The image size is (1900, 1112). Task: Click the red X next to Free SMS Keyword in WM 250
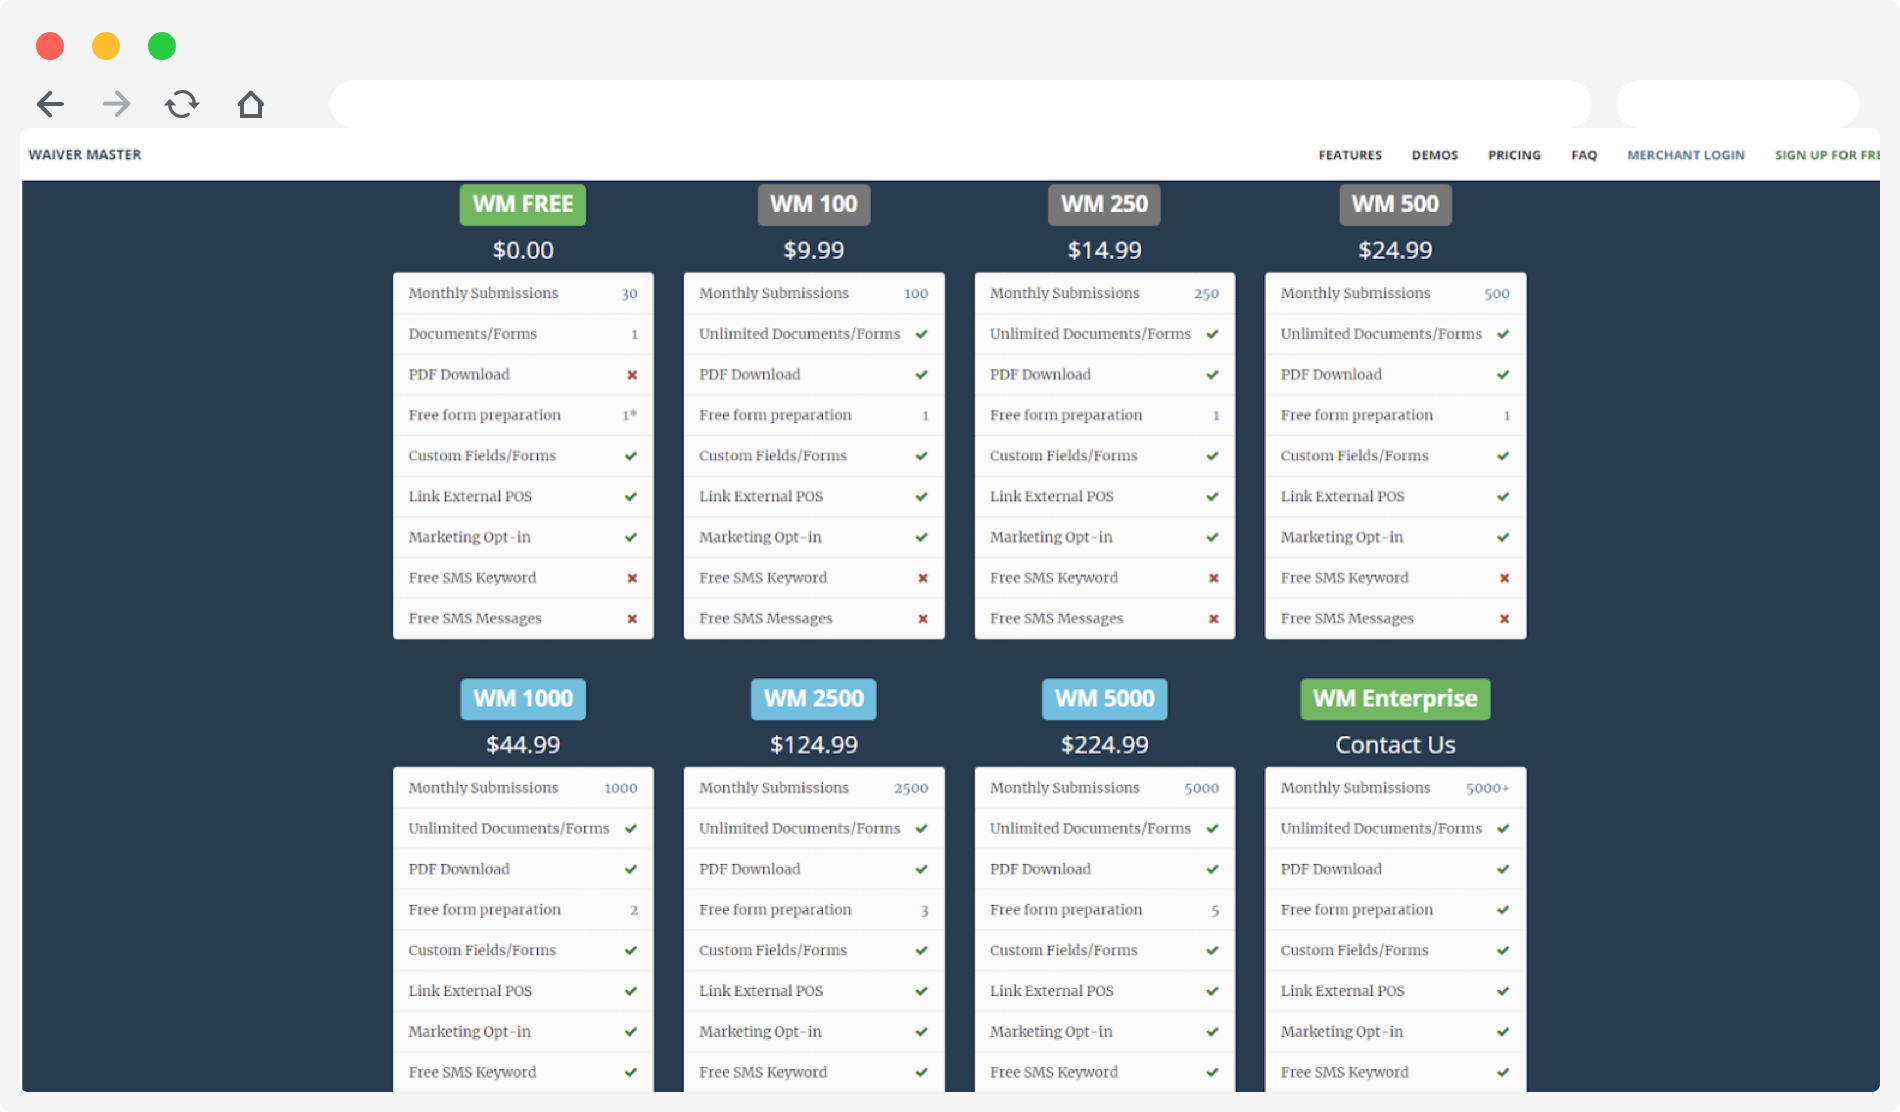(1213, 578)
